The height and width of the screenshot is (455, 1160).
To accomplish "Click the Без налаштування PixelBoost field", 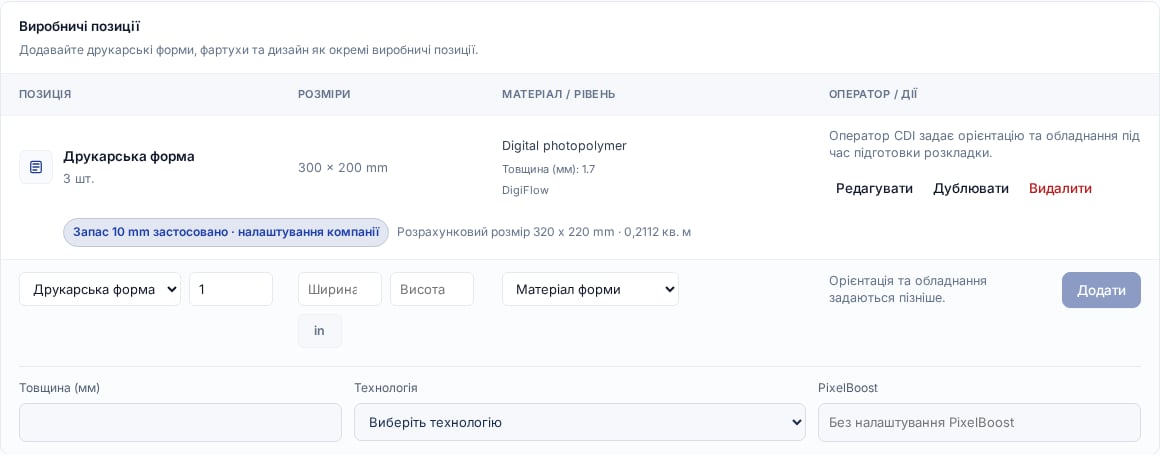I will pyautogui.click(x=979, y=422).
